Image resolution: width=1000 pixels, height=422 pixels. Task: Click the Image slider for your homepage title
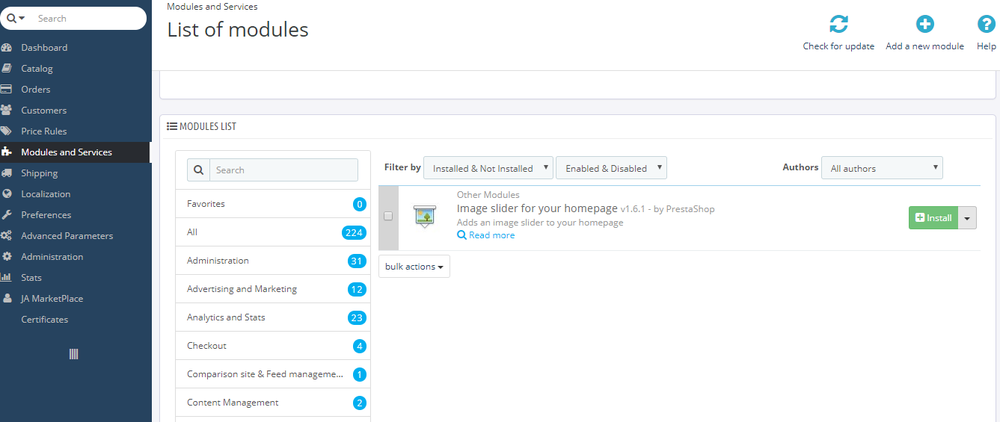point(538,208)
